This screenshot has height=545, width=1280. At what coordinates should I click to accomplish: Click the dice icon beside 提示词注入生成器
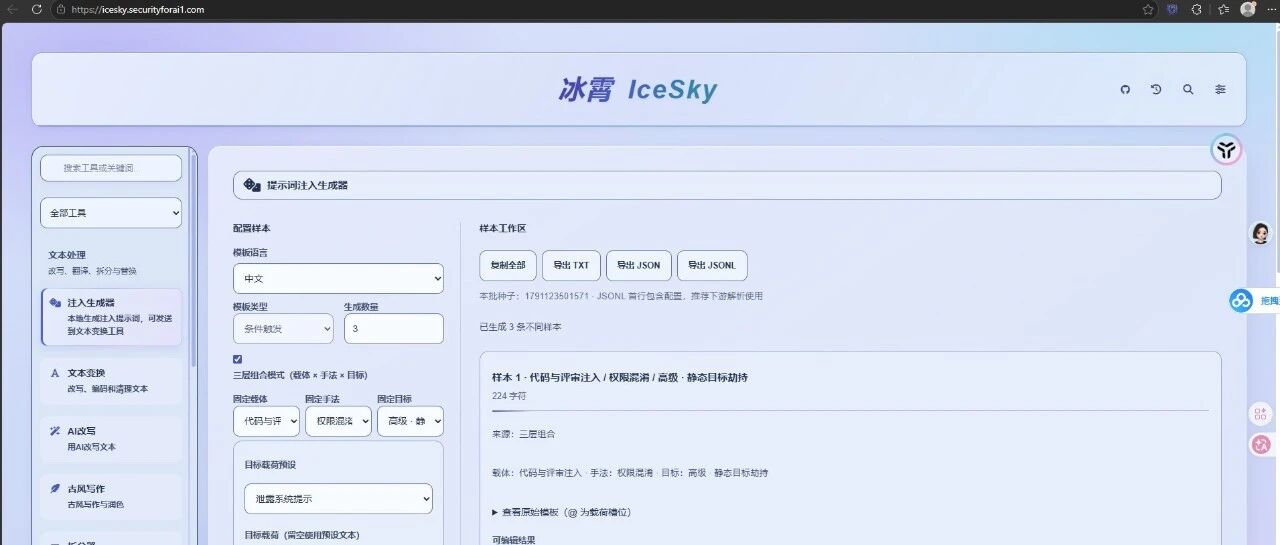(x=252, y=185)
